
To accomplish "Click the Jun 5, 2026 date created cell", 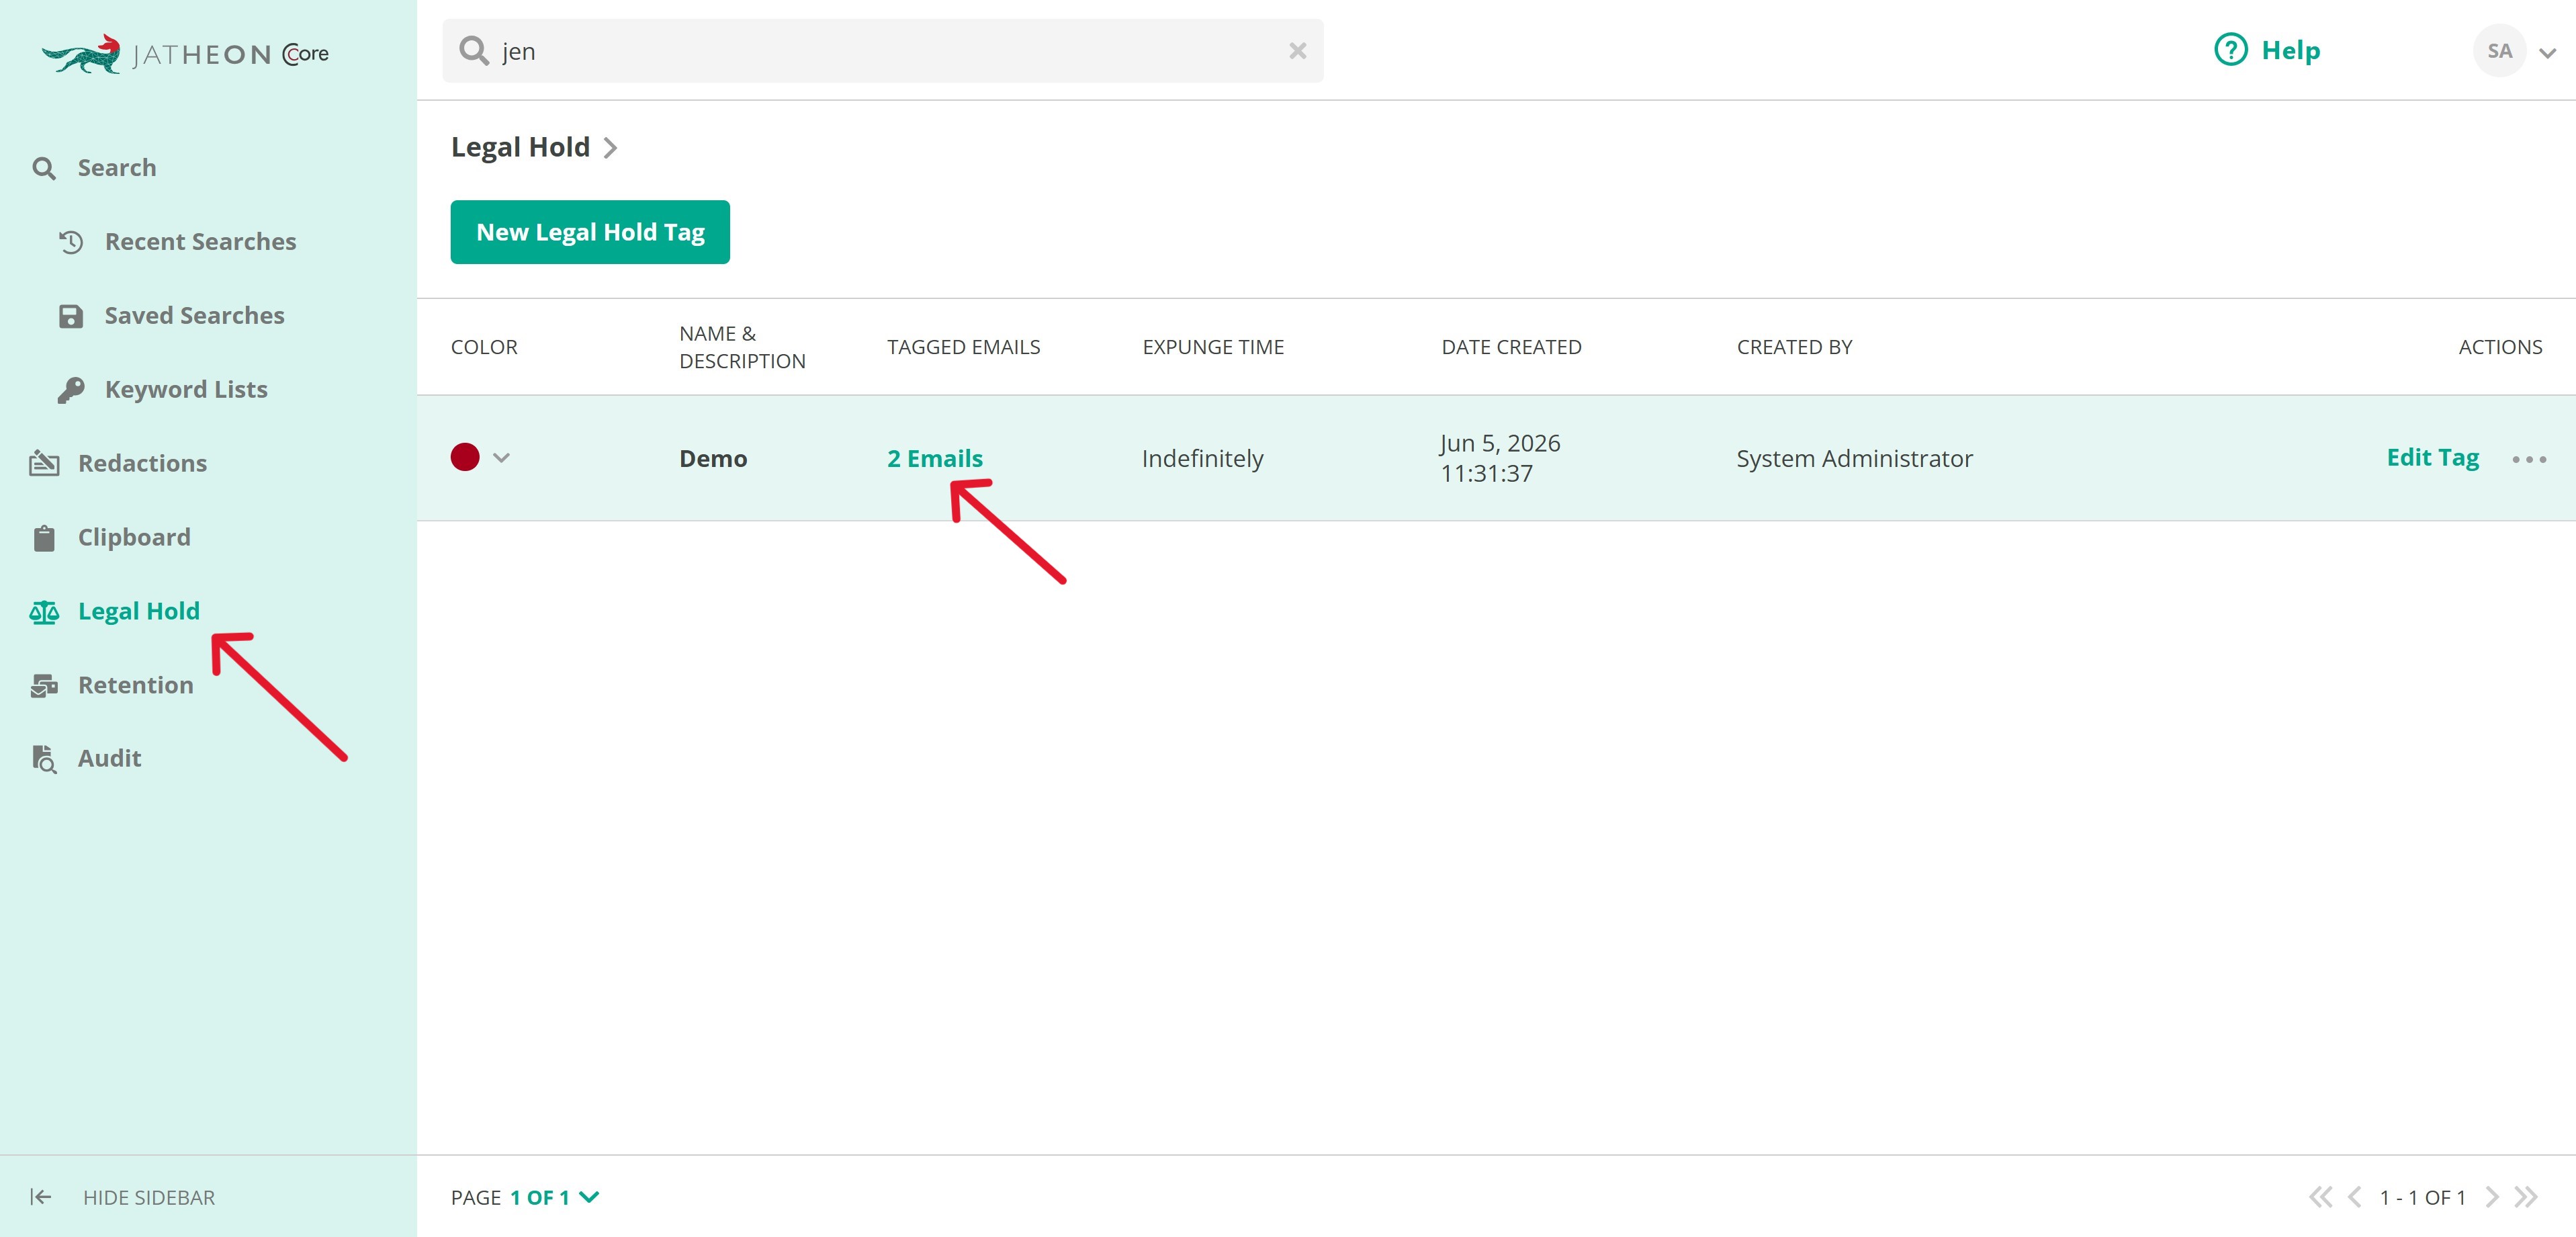I will tap(1500, 458).
